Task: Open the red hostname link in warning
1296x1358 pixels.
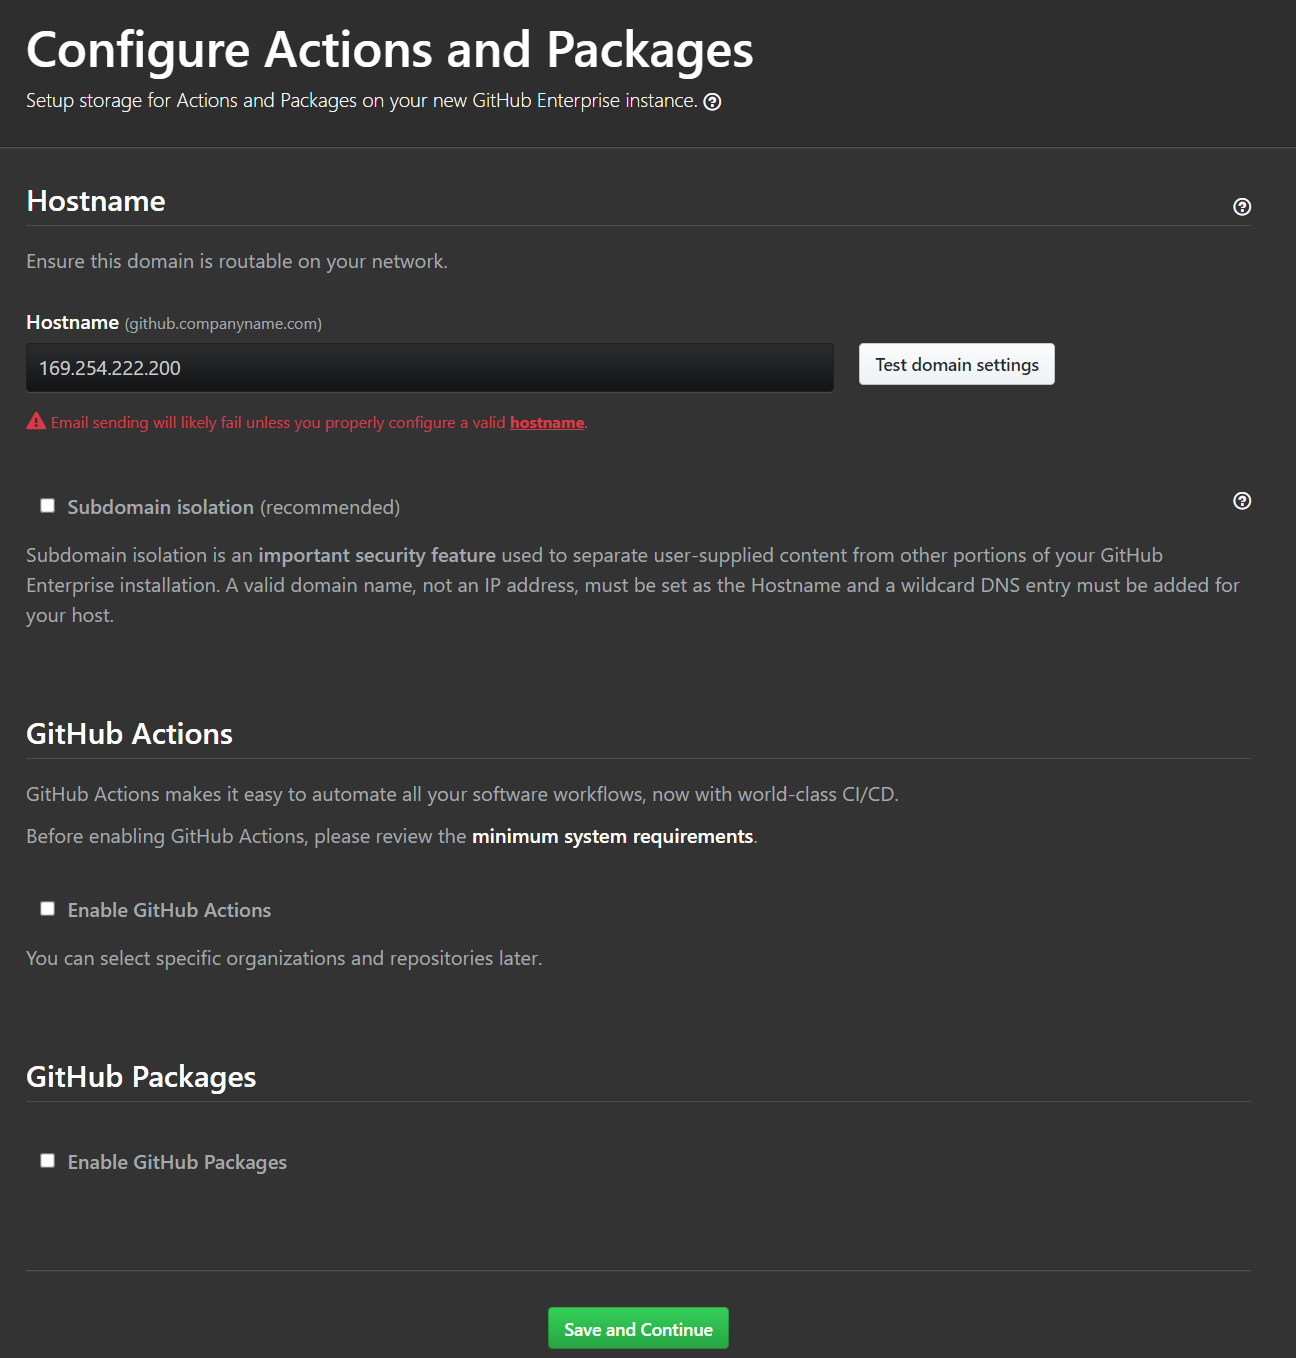Action: 547,422
